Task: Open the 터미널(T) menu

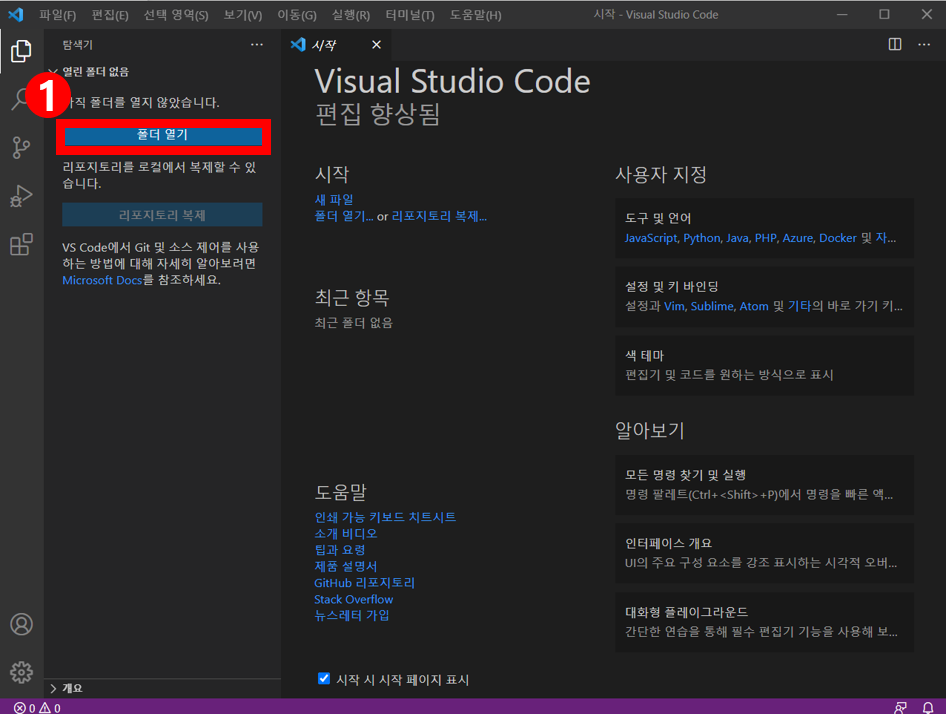Action: (x=410, y=15)
